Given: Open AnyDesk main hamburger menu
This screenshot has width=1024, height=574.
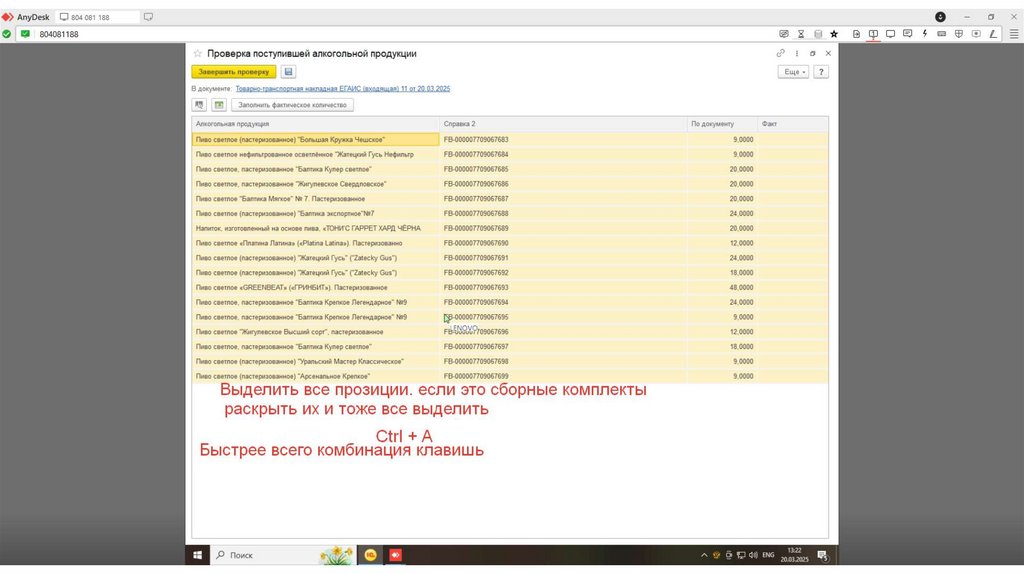Looking at the screenshot, I should 1014,34.
